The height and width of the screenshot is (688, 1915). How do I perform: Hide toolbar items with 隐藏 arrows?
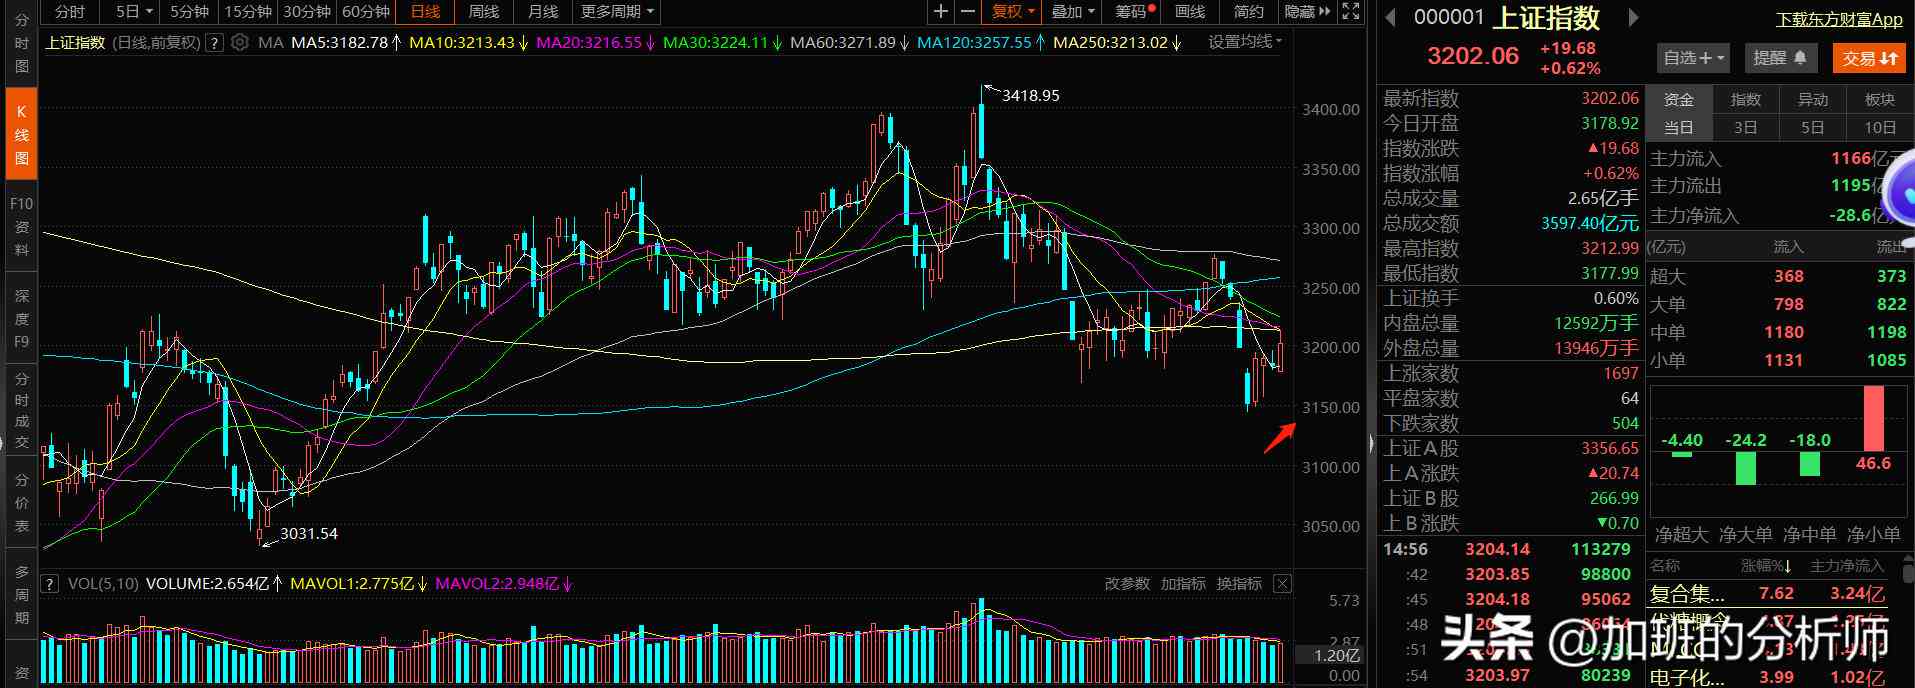[x=1308, y=11]
